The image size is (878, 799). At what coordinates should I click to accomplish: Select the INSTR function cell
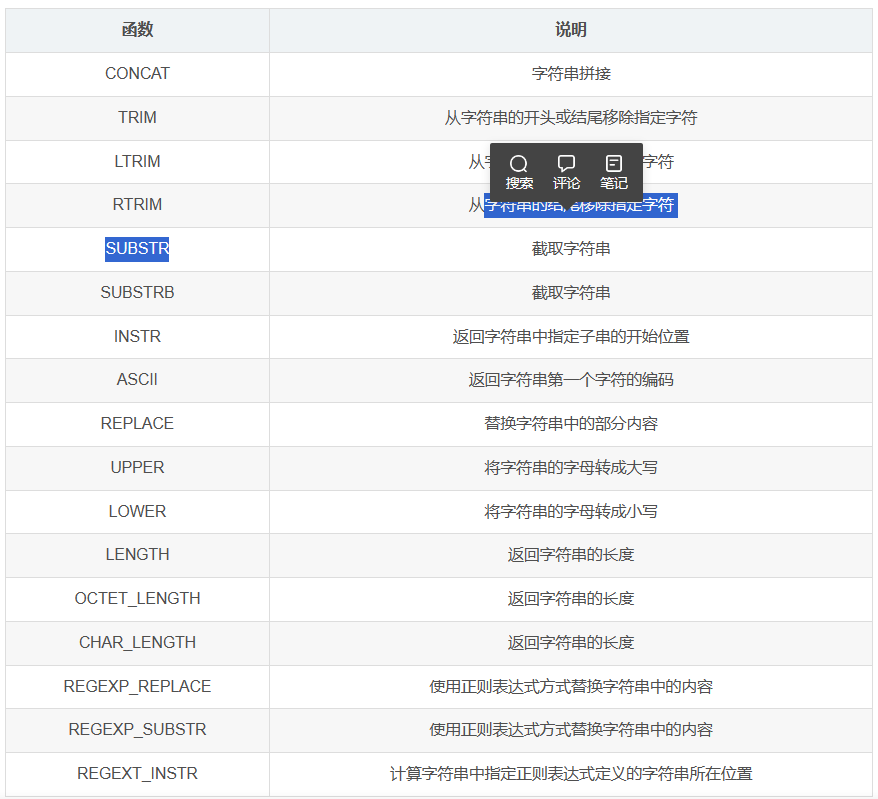click(x=137, y=336)
